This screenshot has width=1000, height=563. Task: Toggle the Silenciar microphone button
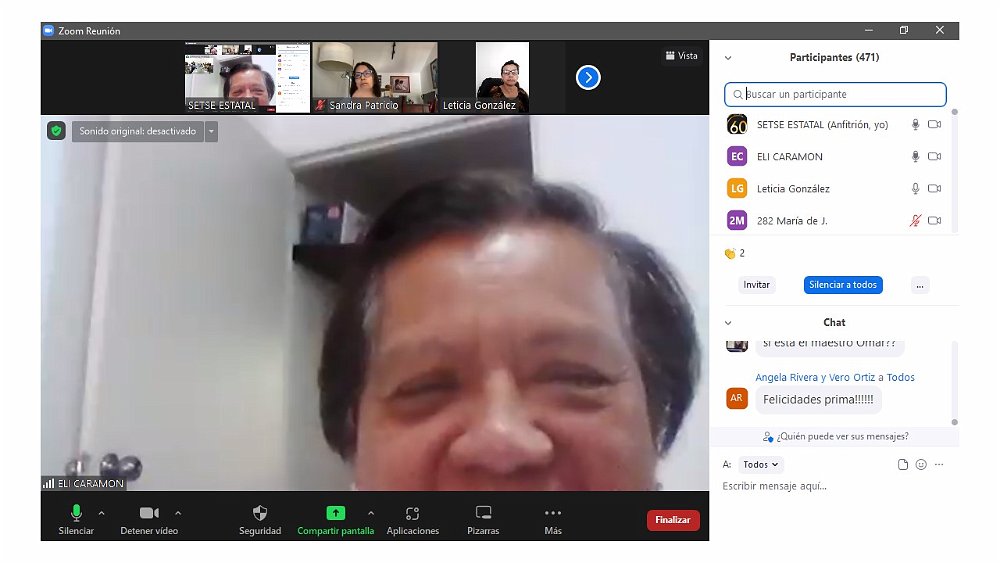point(76,513)
